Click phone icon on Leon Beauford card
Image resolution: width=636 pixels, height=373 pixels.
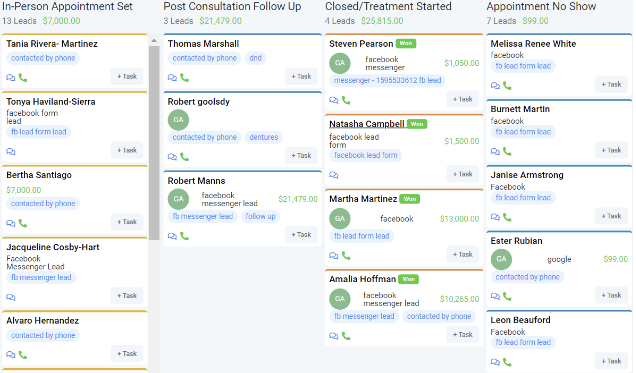coord(507,362)
